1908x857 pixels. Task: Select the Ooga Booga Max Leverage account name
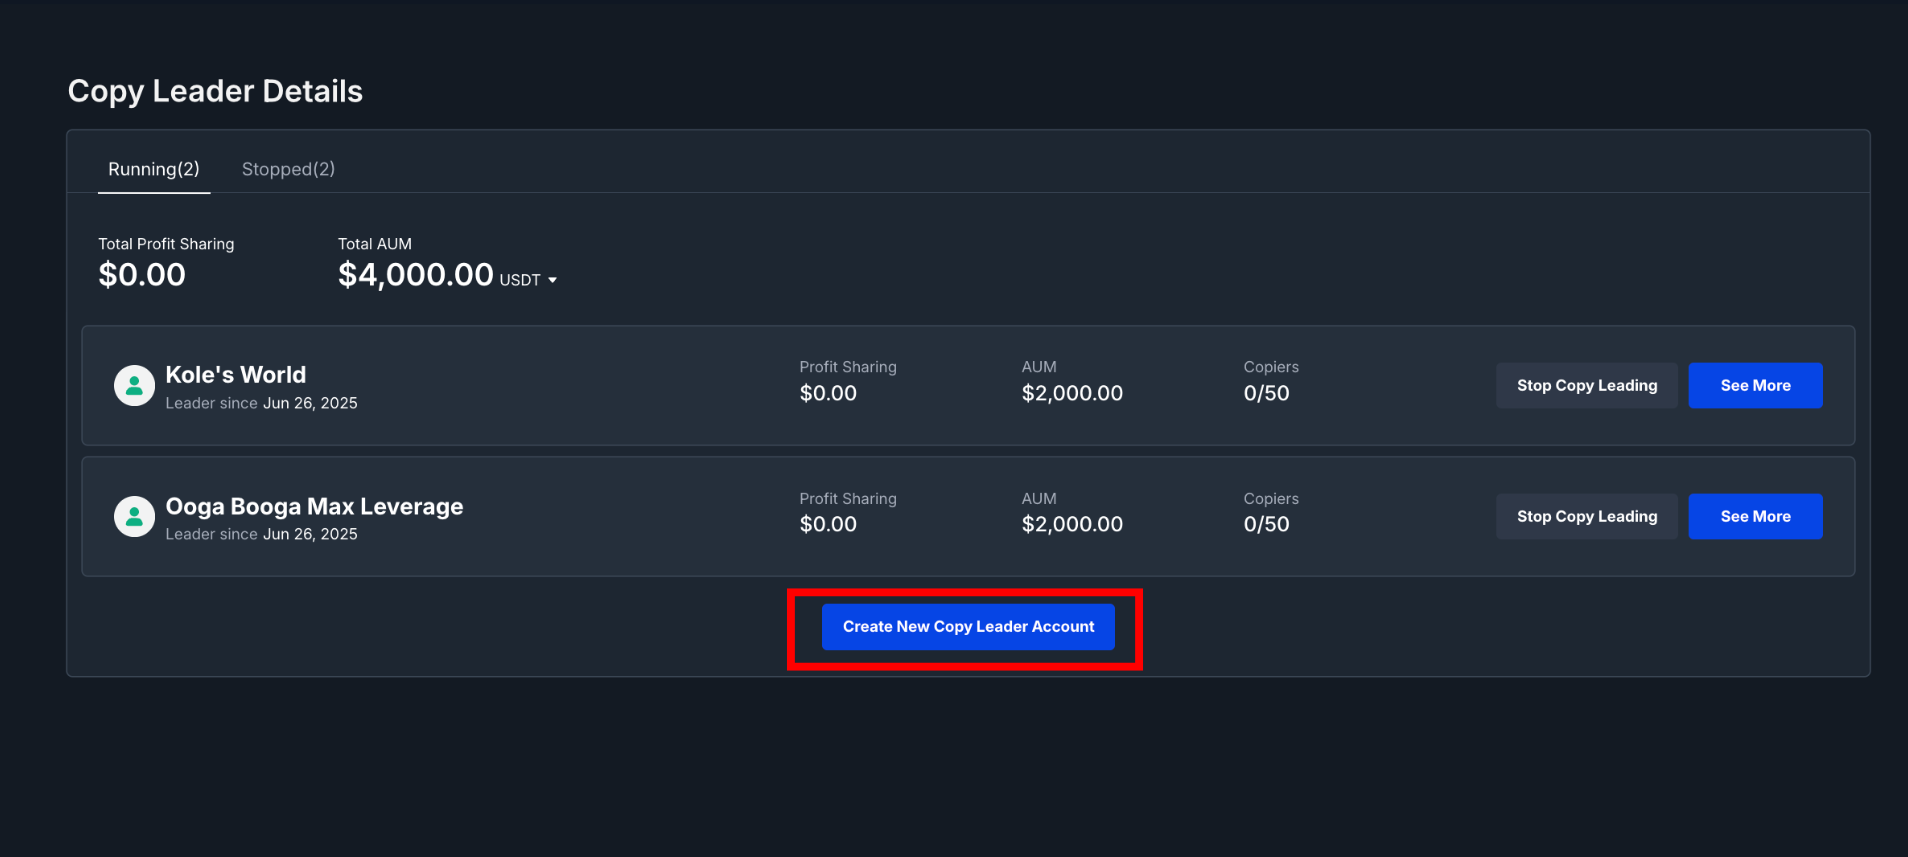click(314, 507)
